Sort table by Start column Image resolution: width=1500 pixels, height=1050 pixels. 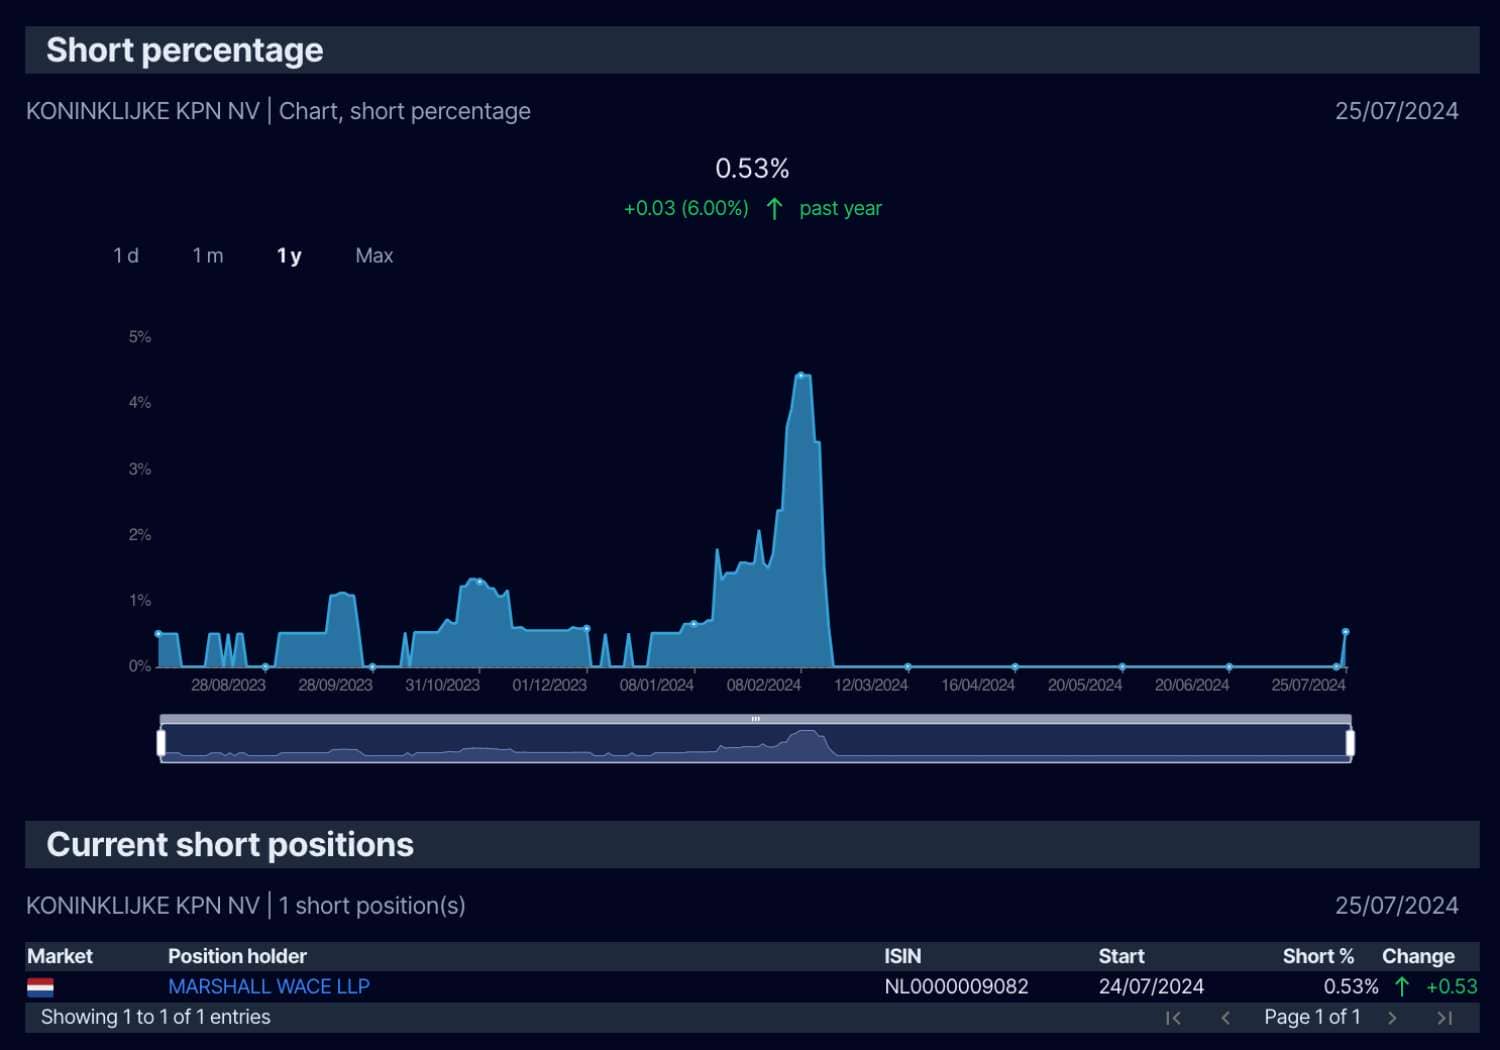pos(1122,956)
